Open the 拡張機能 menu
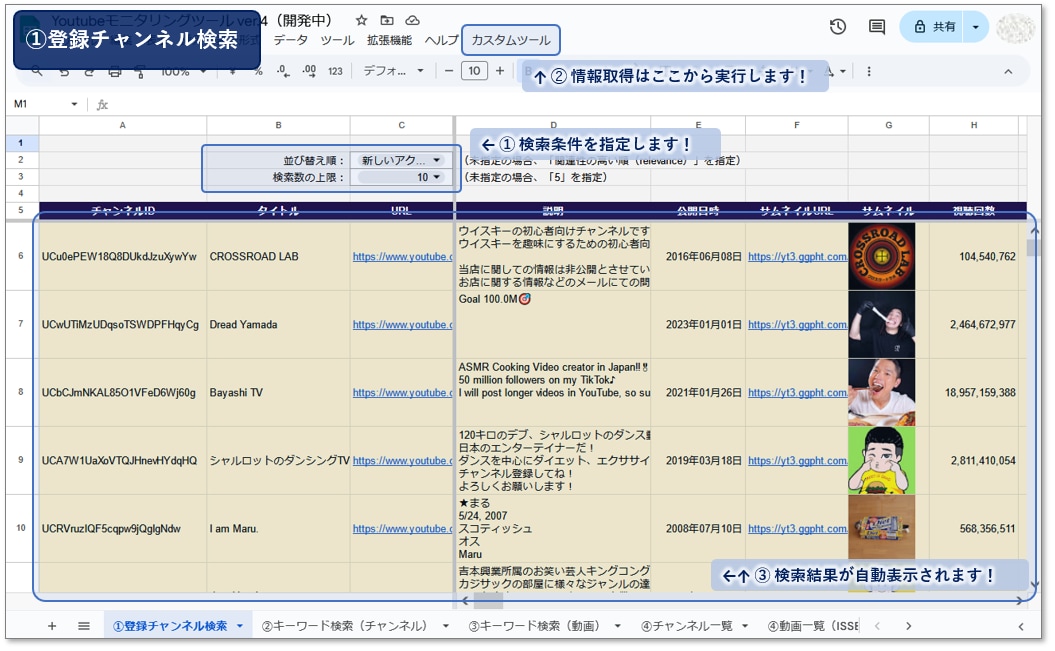The height and width of the screenshot is (651, 1055). pyautogui.click(x=390, y=40)
